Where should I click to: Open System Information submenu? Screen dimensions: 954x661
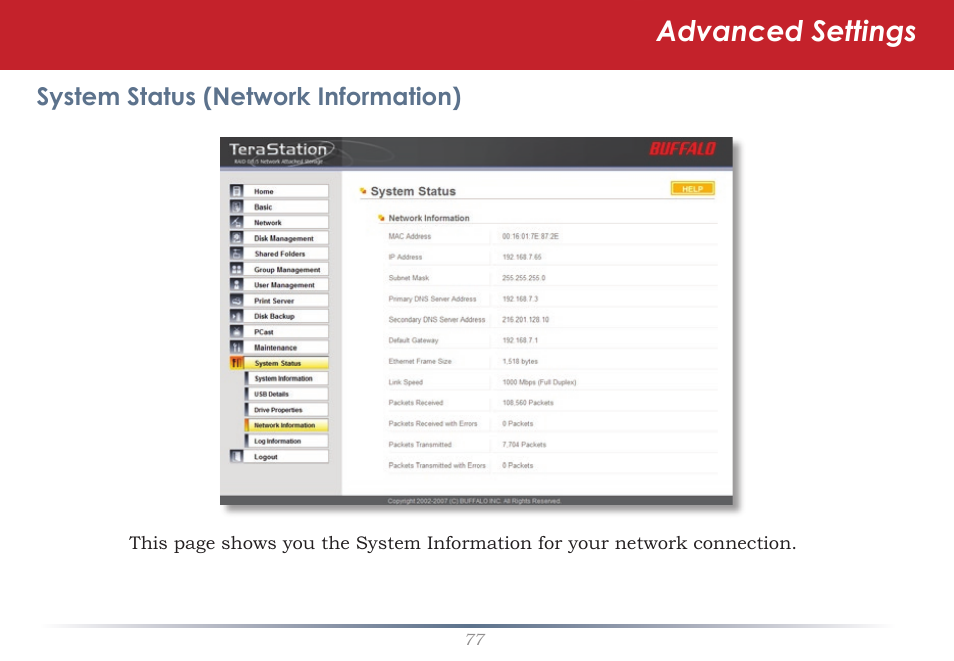point(287,378)
